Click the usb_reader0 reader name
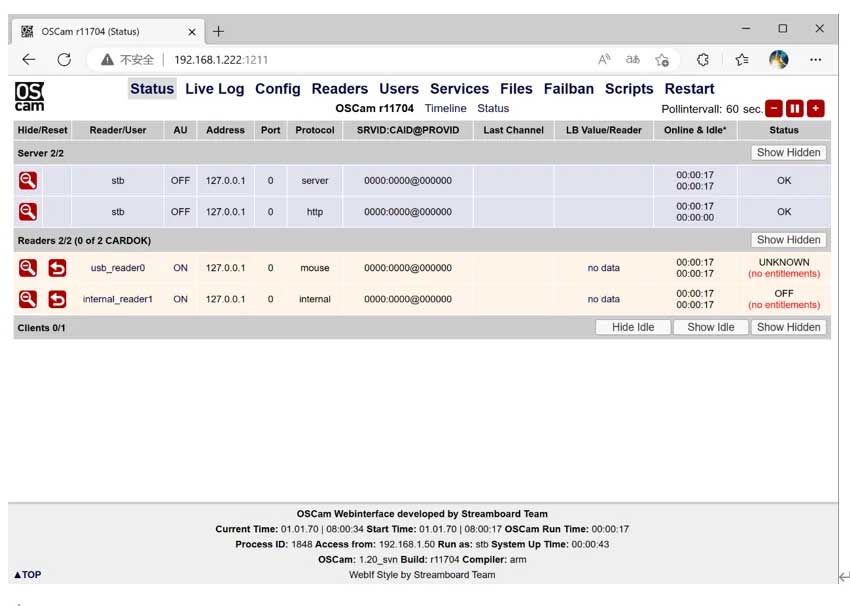This screenshot has height=606, width=850. click(x=118, y=268)
